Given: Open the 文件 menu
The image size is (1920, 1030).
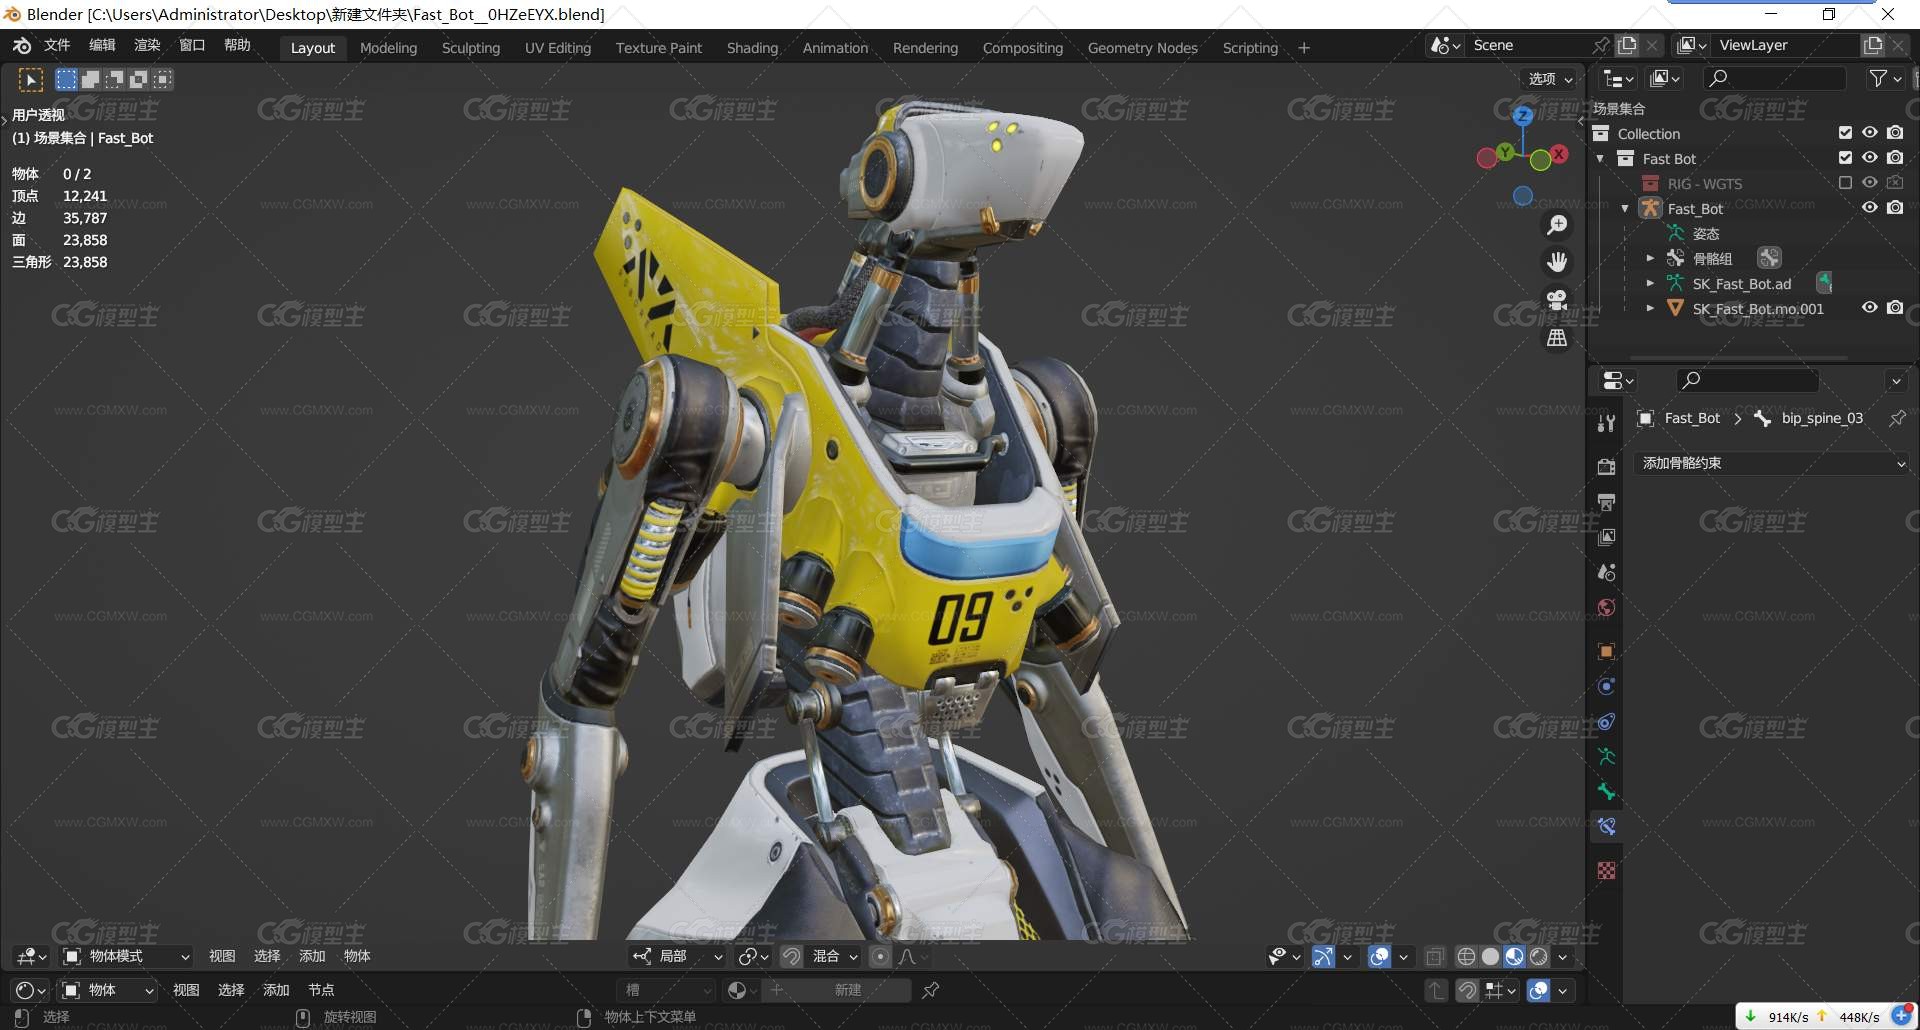Looking at the screenshot, I should point(57,46).
